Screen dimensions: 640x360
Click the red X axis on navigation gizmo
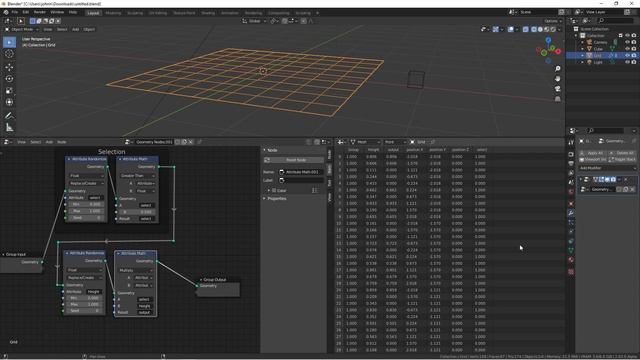558,51
